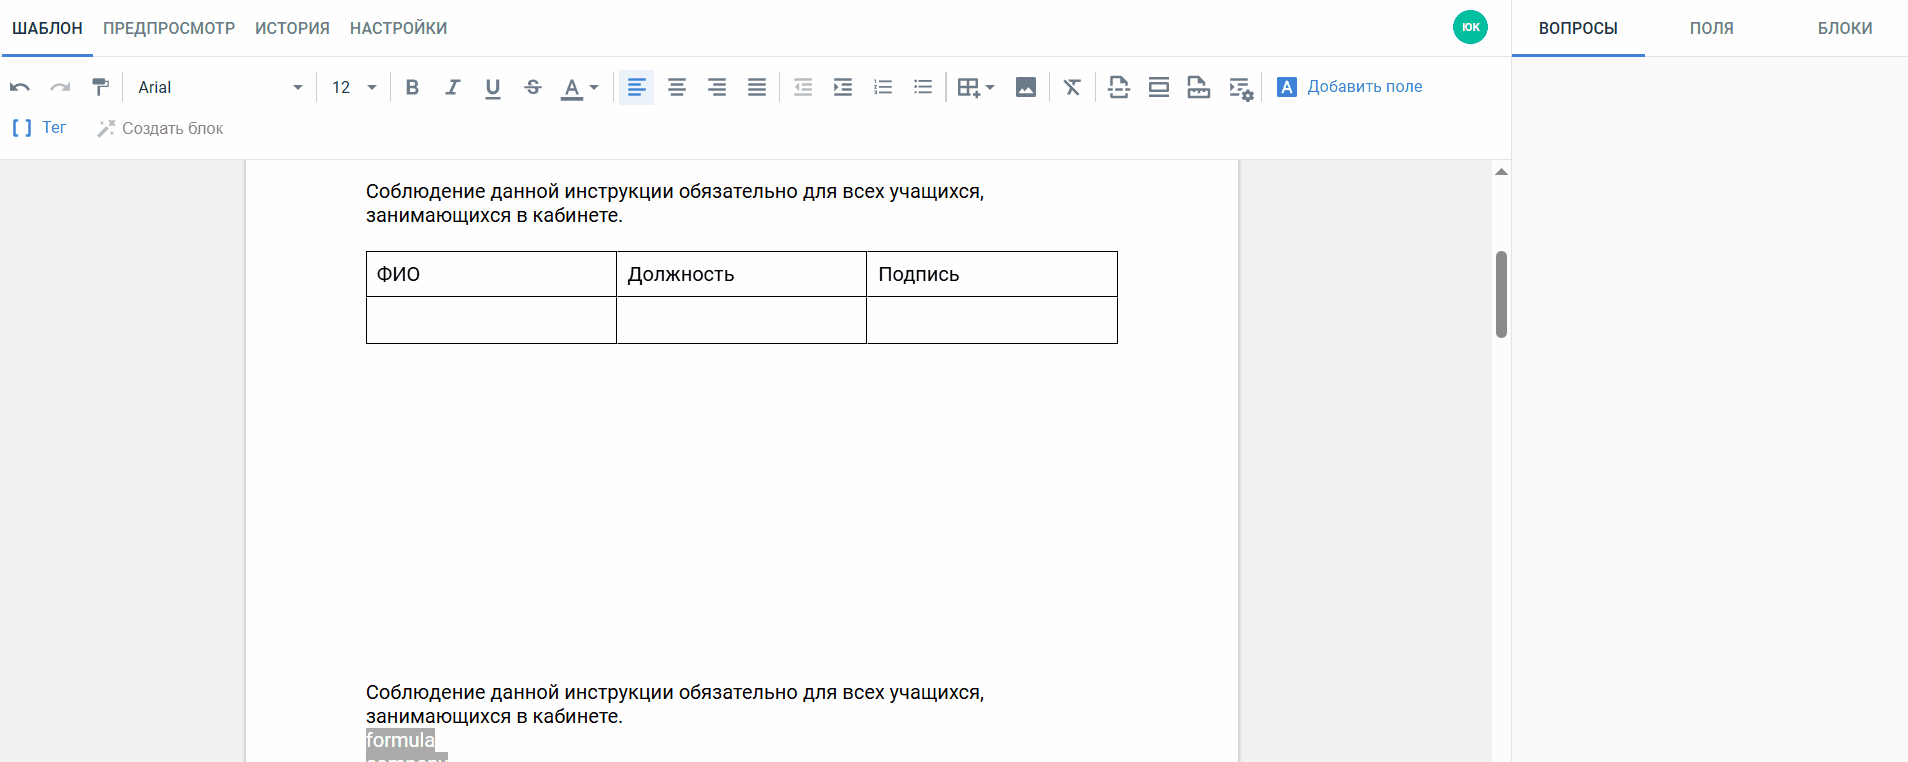The width and height of the screenshot is (1908, 762).
Task: Expand the font size 12 dropdown
Action: pyautogui.click(x=354, y=88)
